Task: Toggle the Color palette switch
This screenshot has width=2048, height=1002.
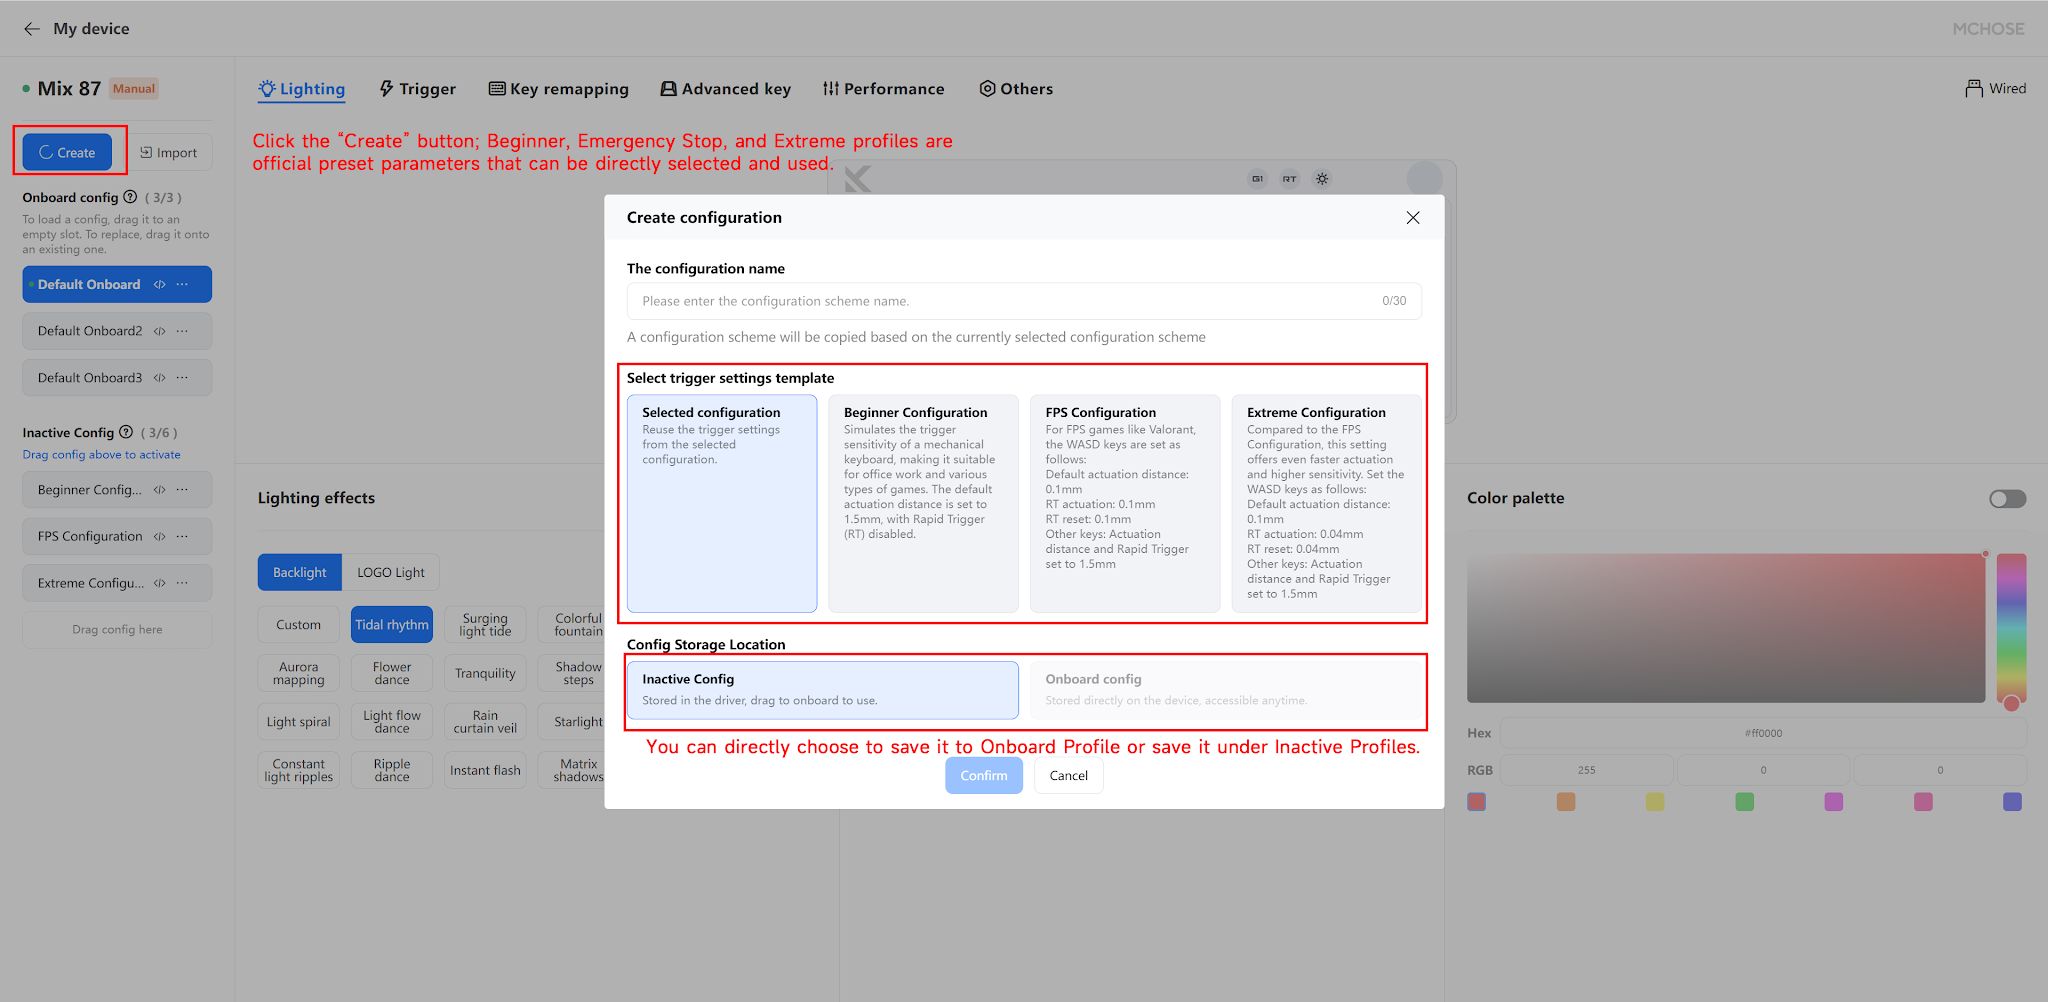Action: click(2007, 499)
